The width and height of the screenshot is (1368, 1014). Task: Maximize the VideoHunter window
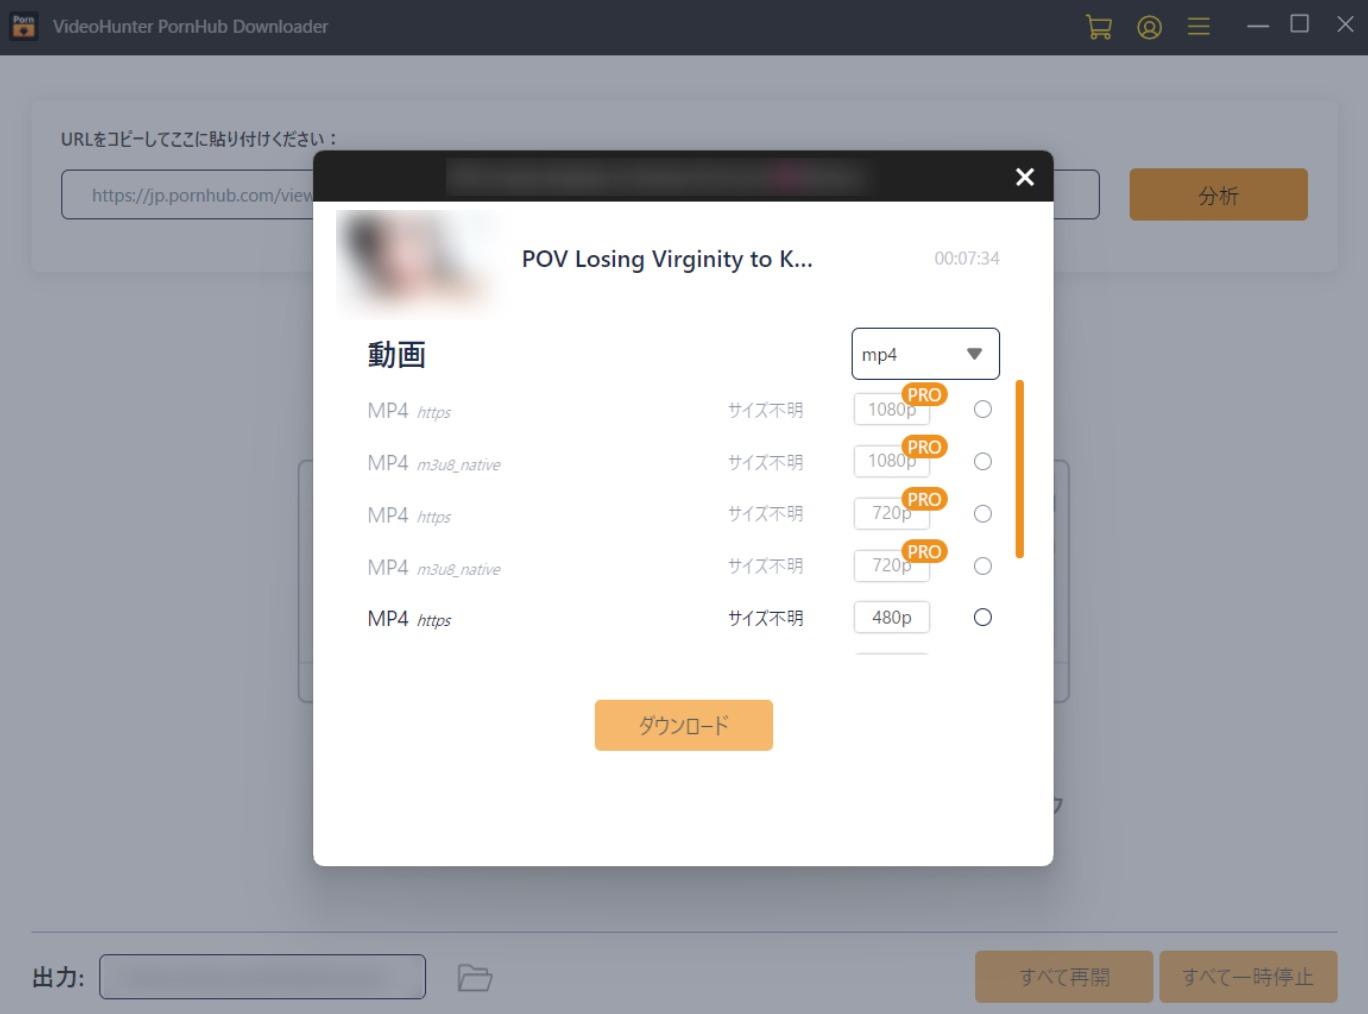pos(1299,24)
